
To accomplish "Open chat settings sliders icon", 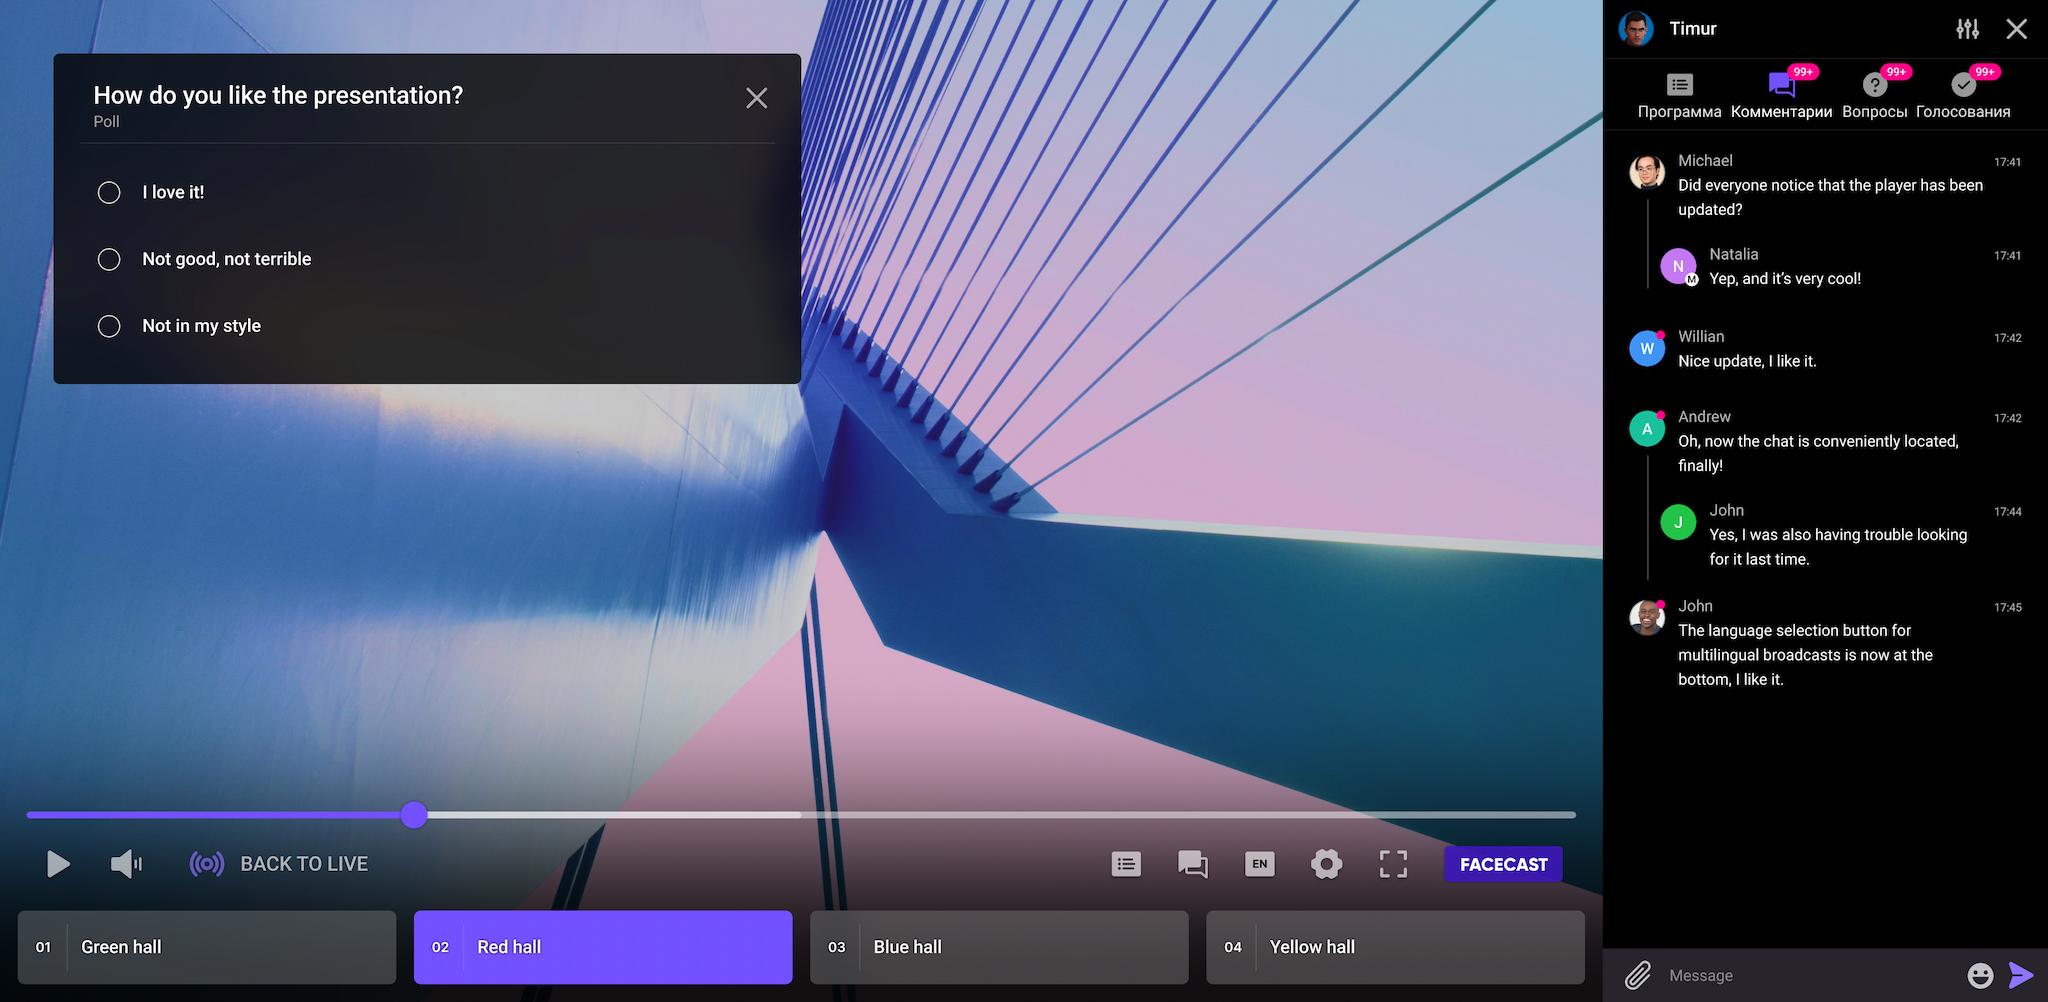I will pos(1967,29).
